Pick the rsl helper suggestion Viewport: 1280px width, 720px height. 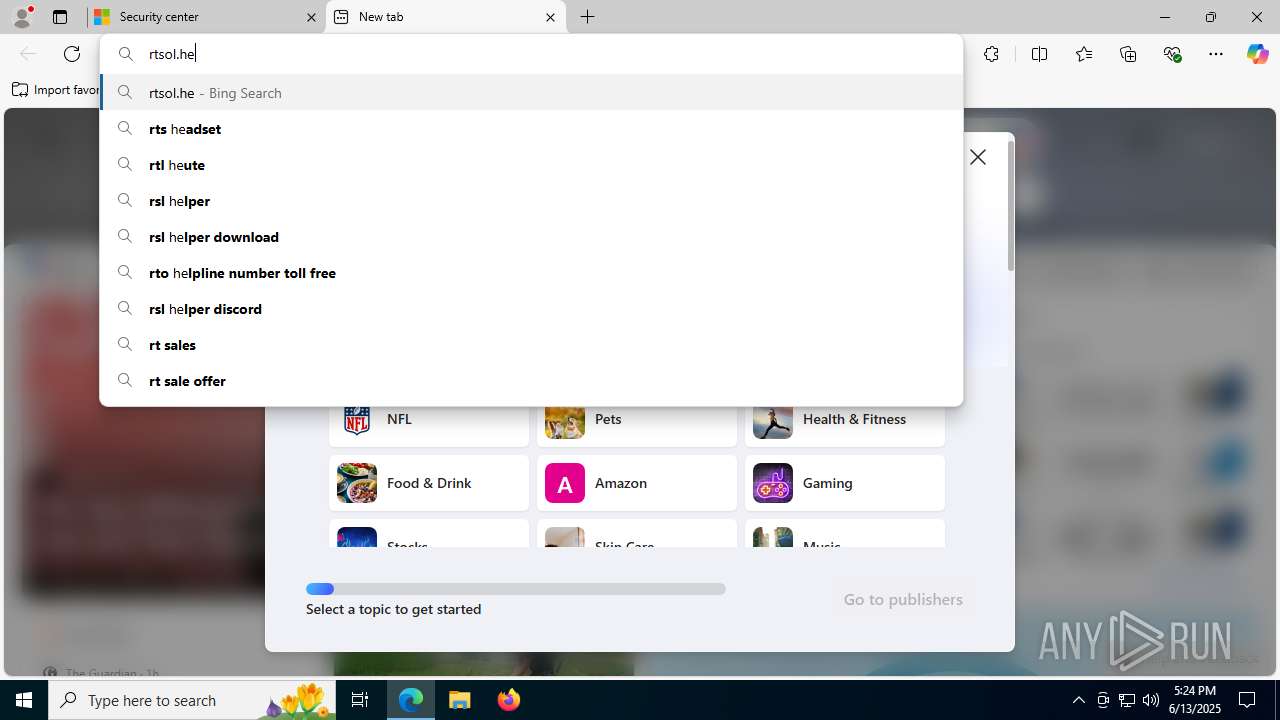point(531,201)
